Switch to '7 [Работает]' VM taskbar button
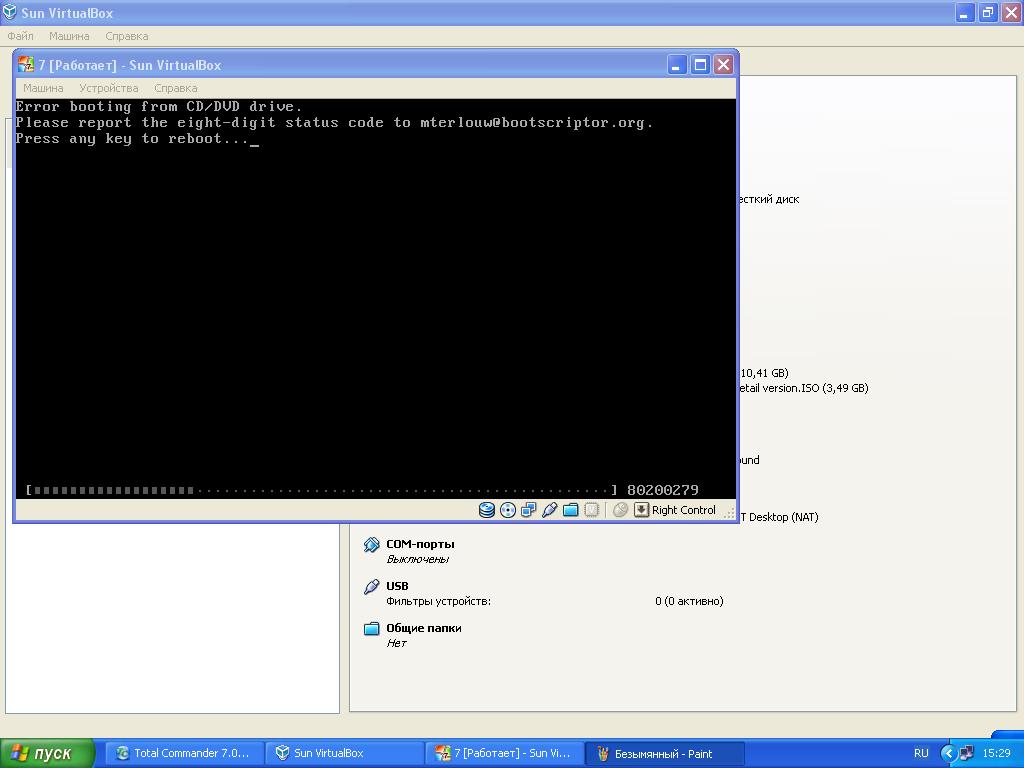The width and height of the screenshot is (1024, 768). pos(504,753)
